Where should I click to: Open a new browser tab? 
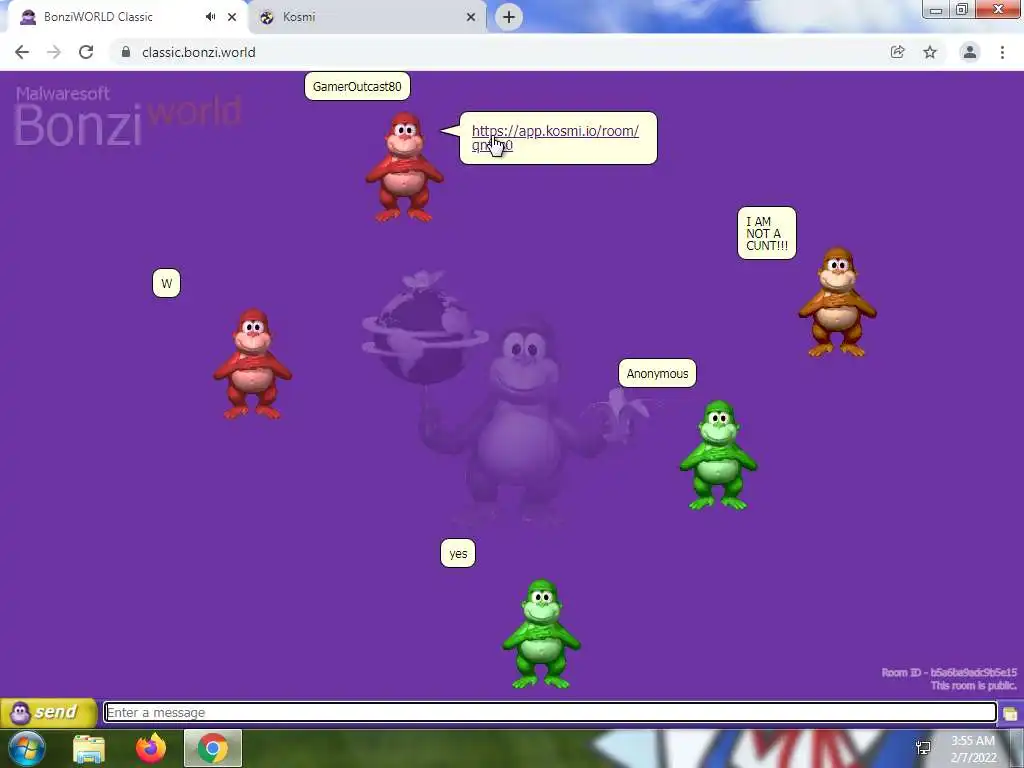coord(509,17)
